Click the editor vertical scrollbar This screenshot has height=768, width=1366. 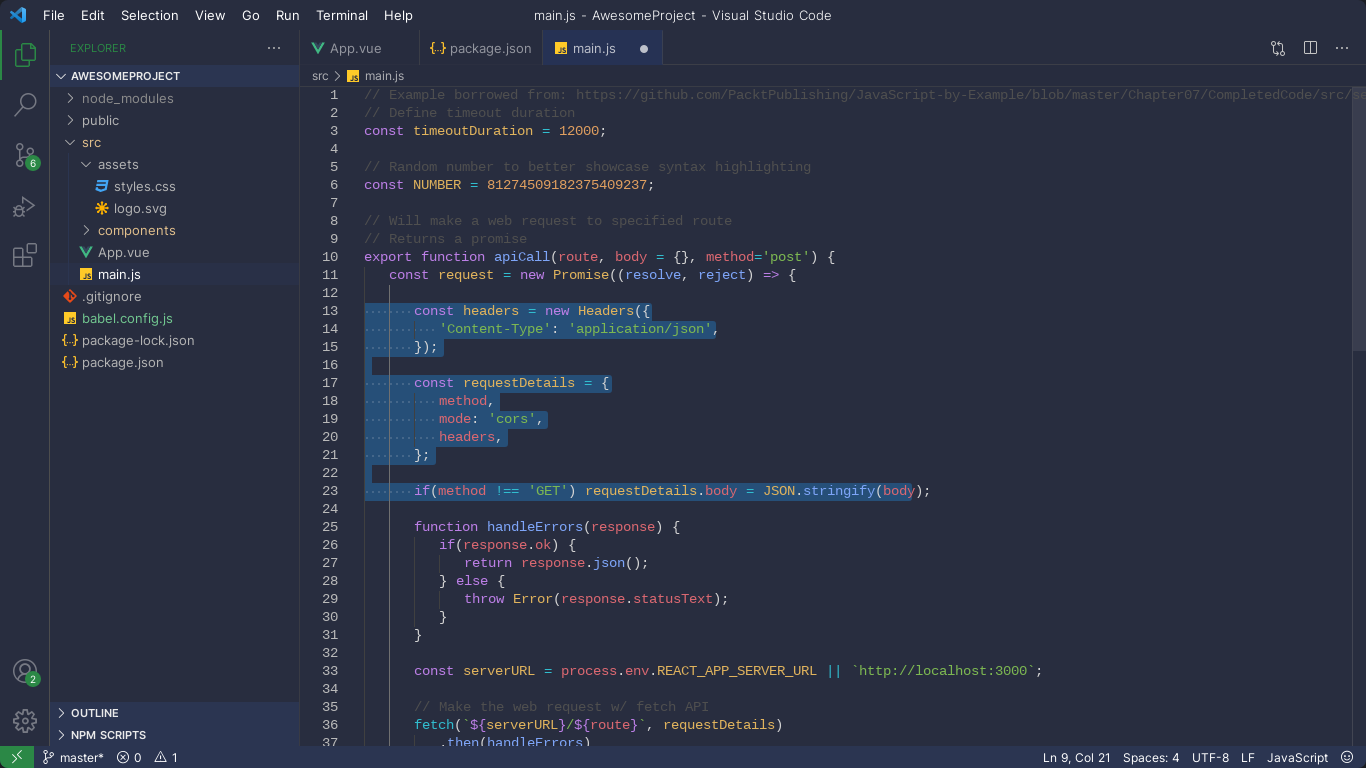(1359, 218)
